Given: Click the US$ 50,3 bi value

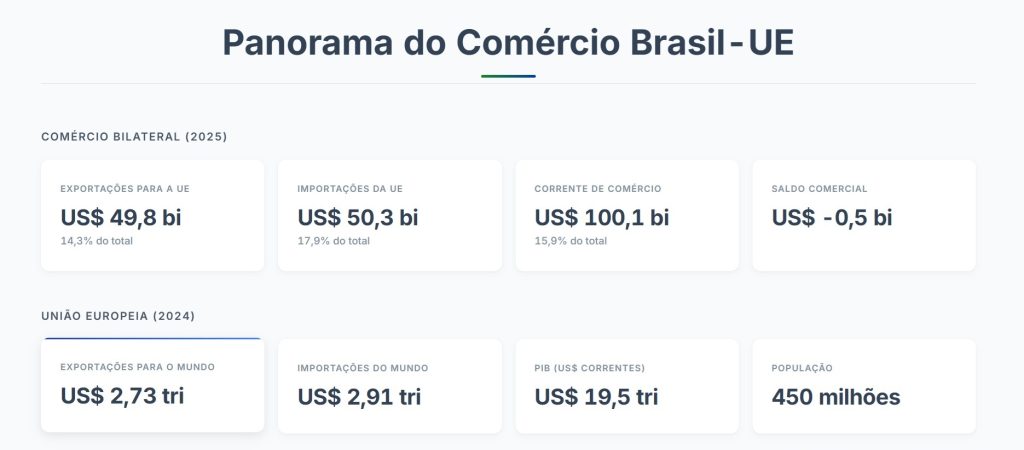Looking at the screenshot, I should 358,217.
